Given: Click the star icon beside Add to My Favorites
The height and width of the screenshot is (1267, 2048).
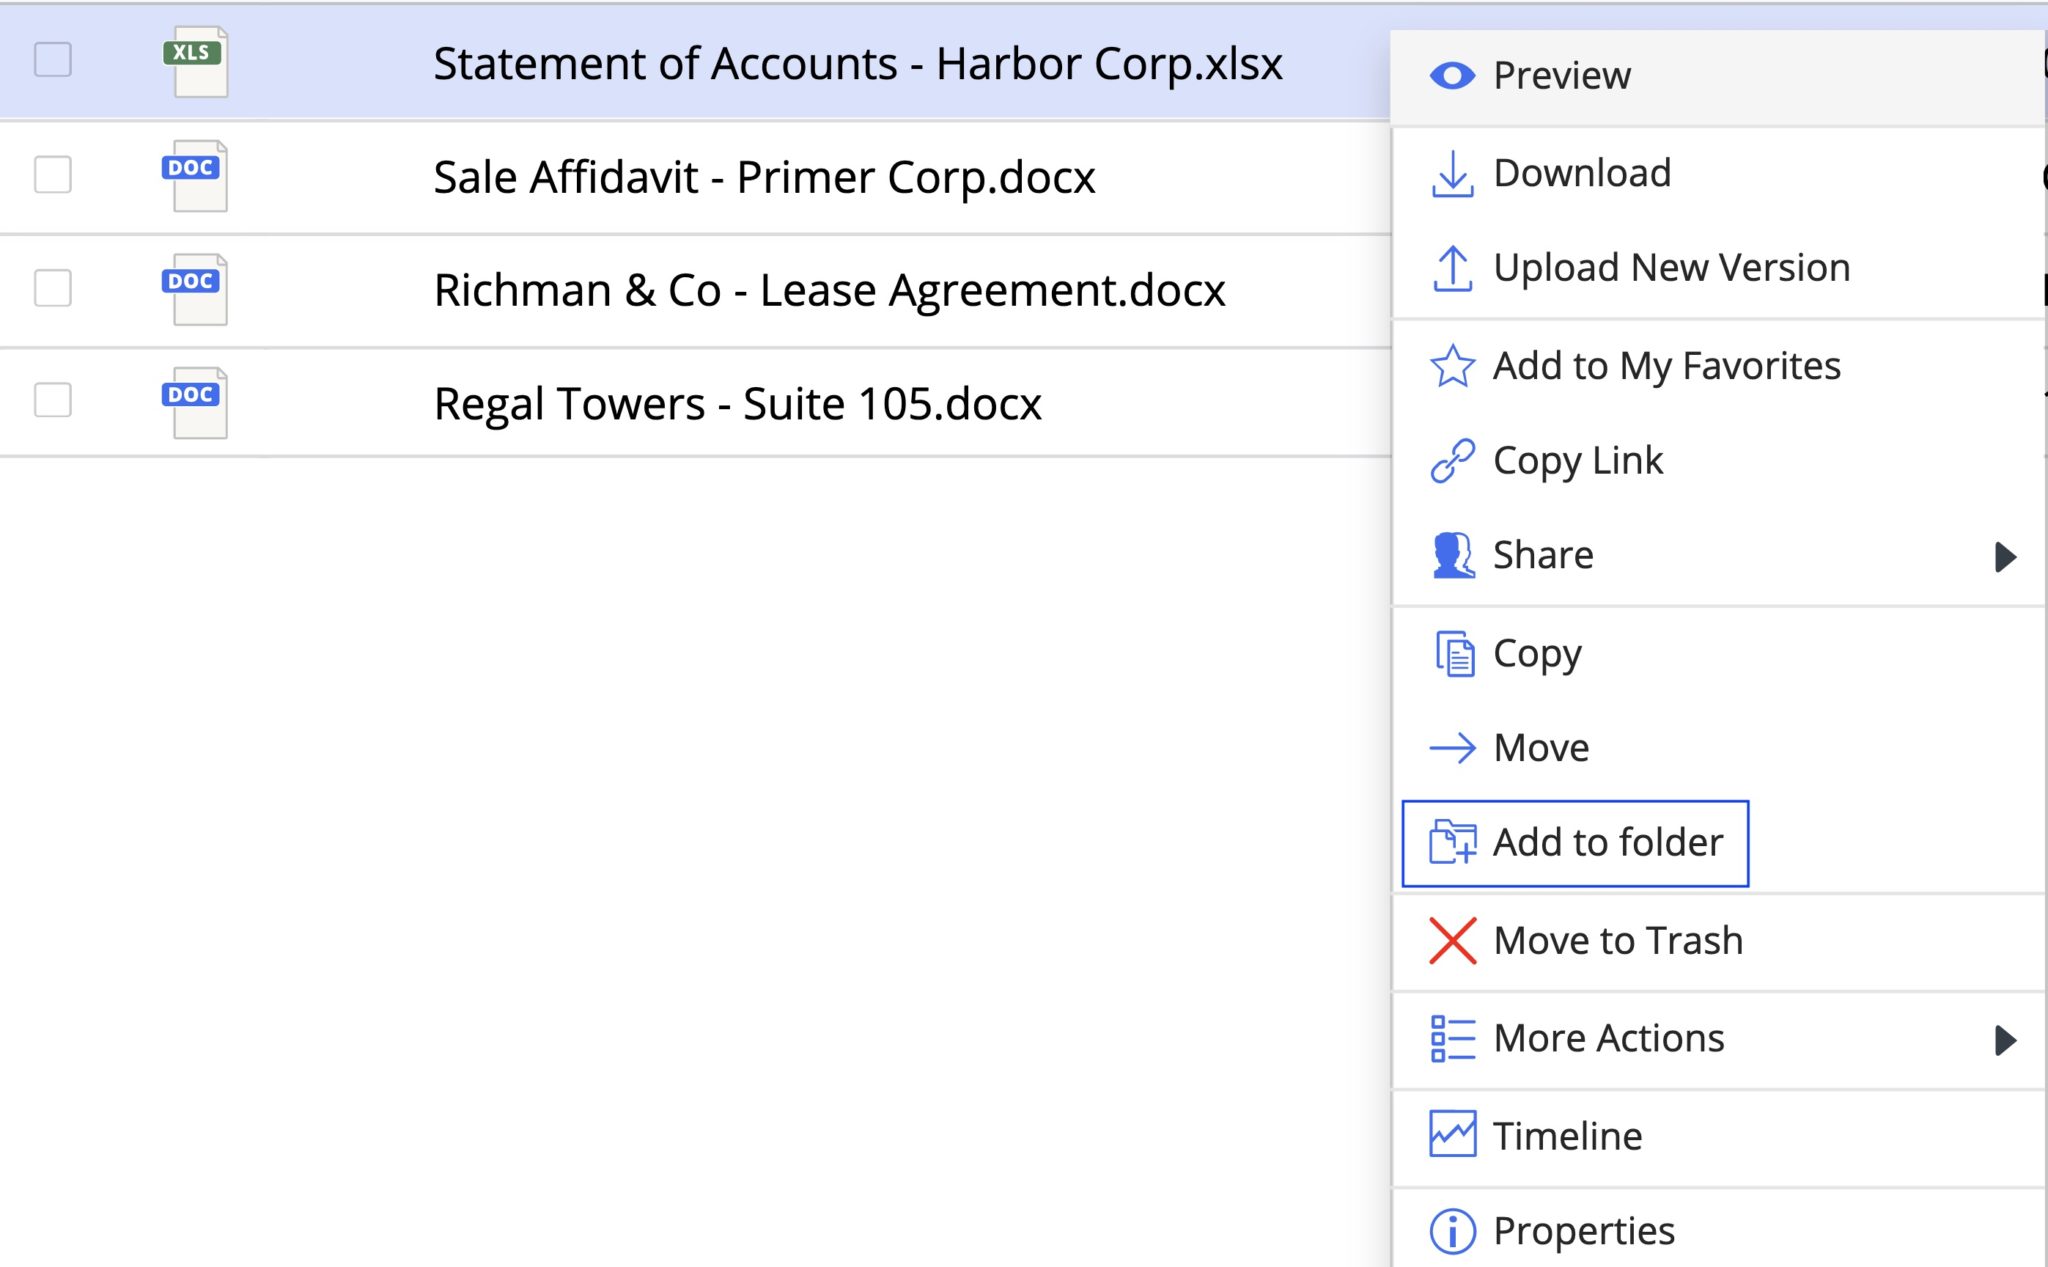Looking at the screenshot, I should coord(1452,366).
